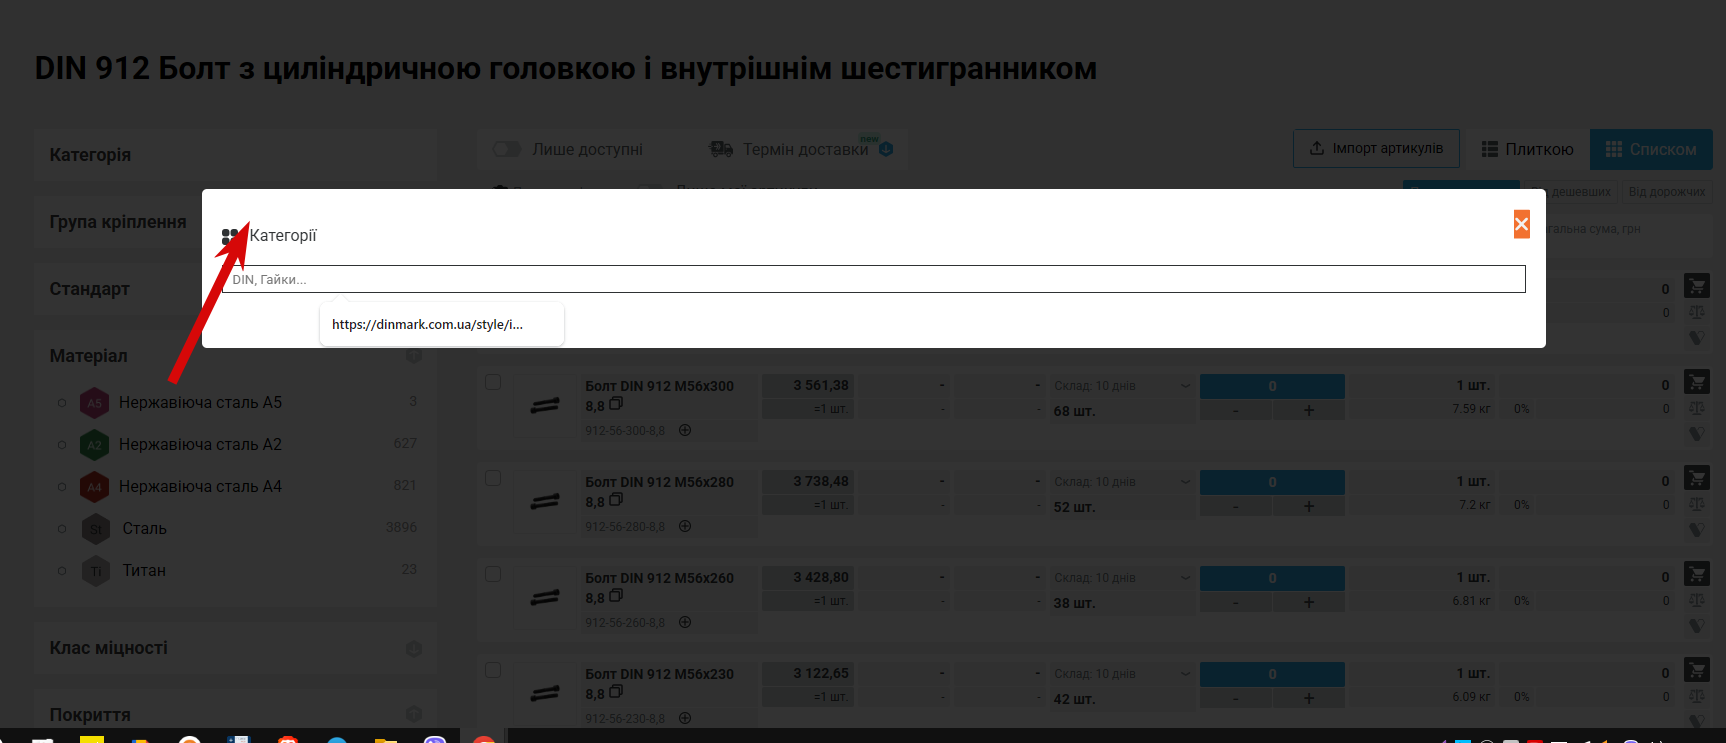
Task: Click compare scales icon for Болт M56x280
Action: [1697, 505]
